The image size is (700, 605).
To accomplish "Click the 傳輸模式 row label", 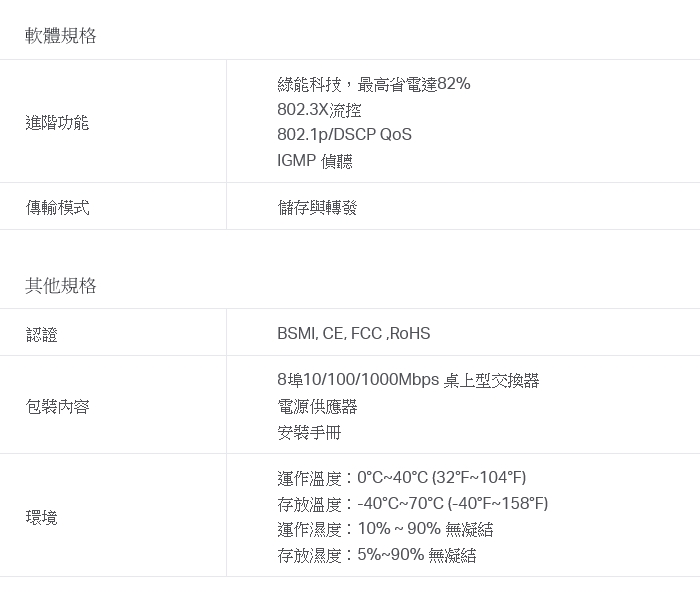I will point(57,207).
